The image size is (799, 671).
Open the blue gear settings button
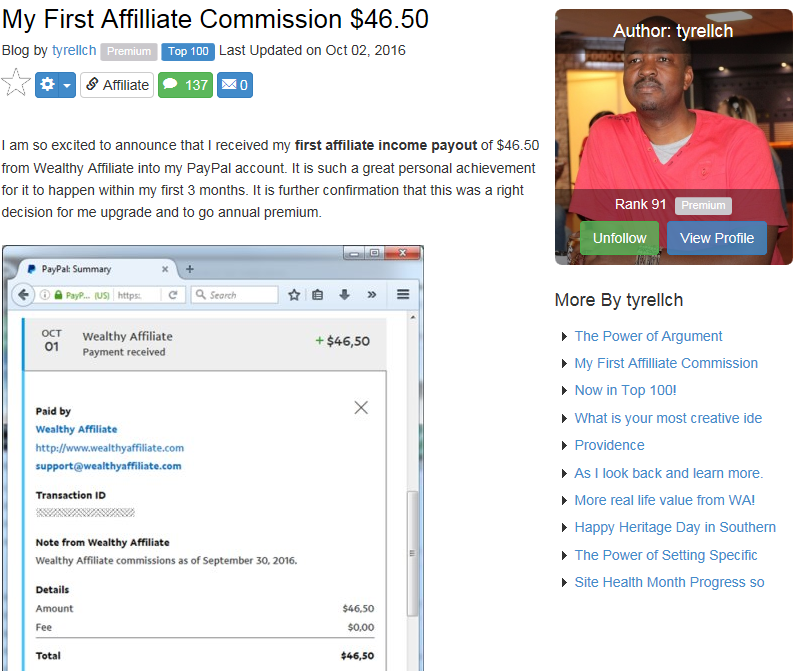click(x=47, y=85)
